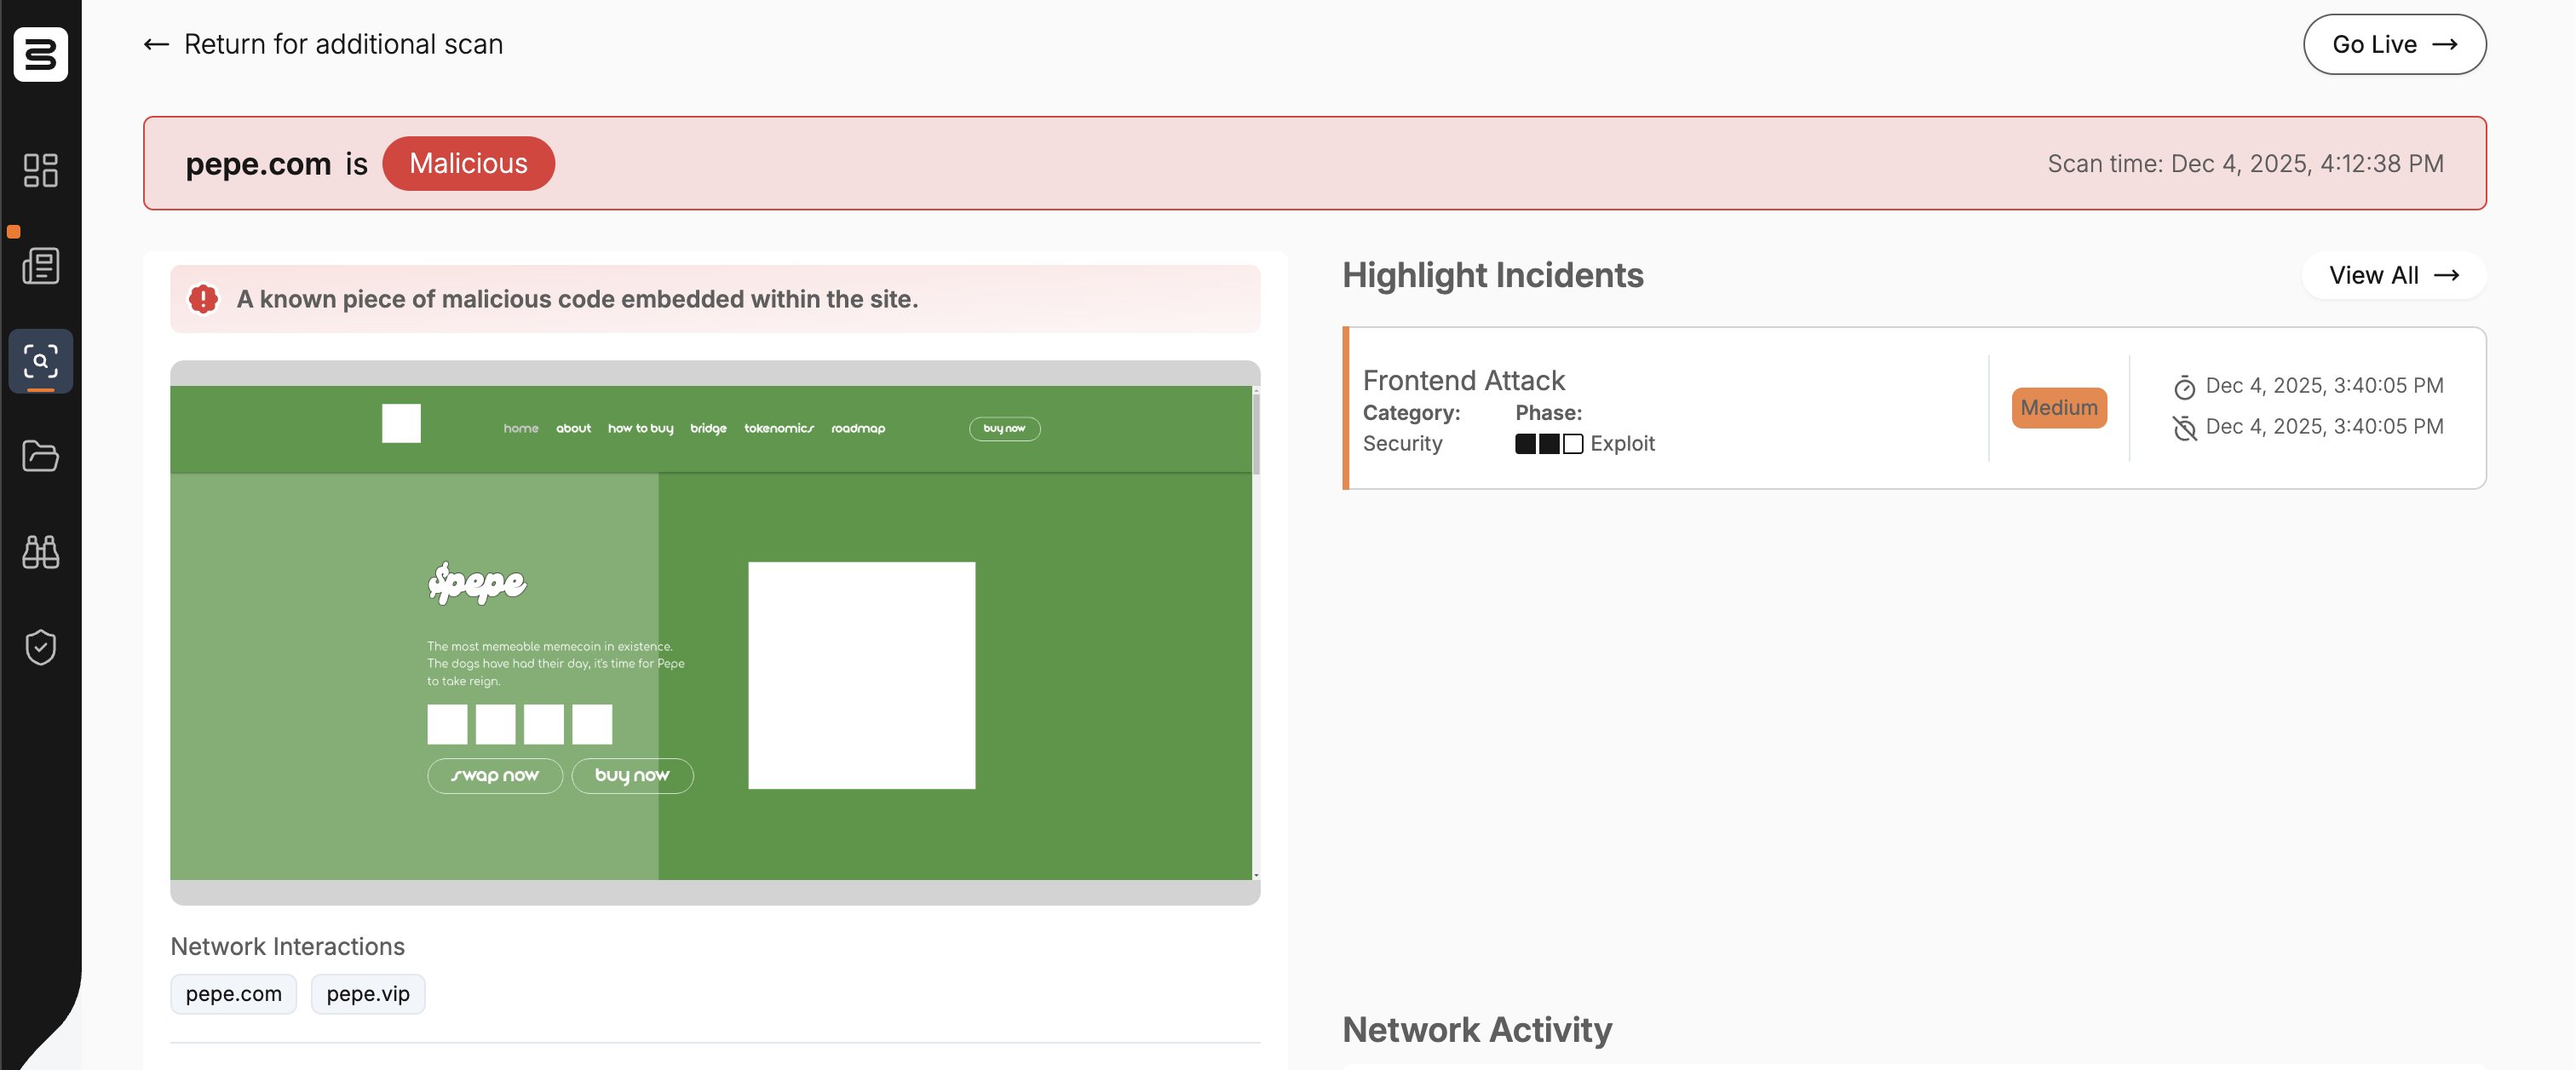Image resolution: width=2576 pixels, height=1070 pixels.
Task: Open the dashboard grid icon
Action: tap(40, 170)
